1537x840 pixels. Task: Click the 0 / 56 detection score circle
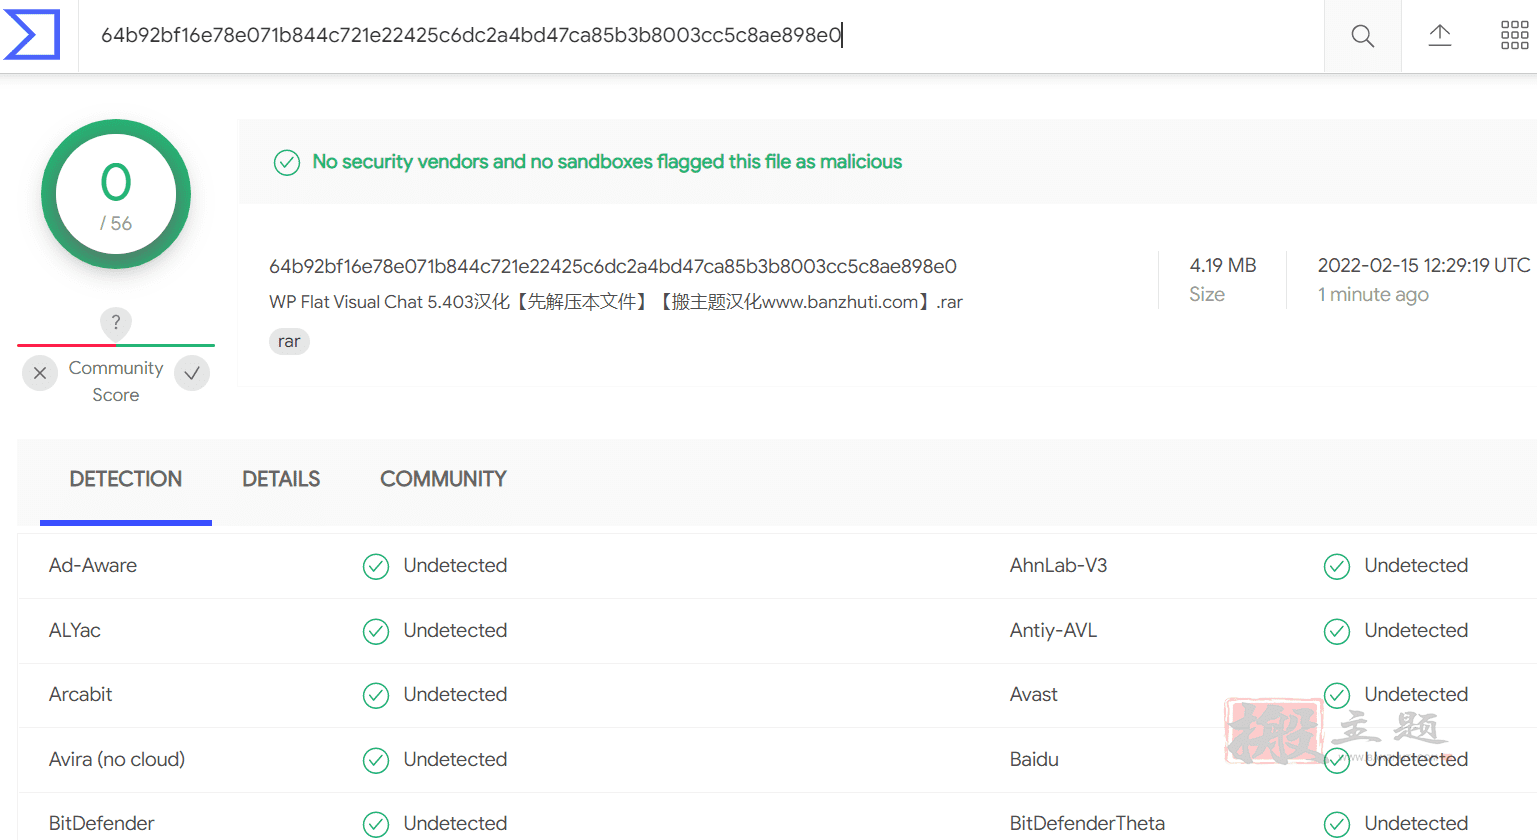click(116, 194)
